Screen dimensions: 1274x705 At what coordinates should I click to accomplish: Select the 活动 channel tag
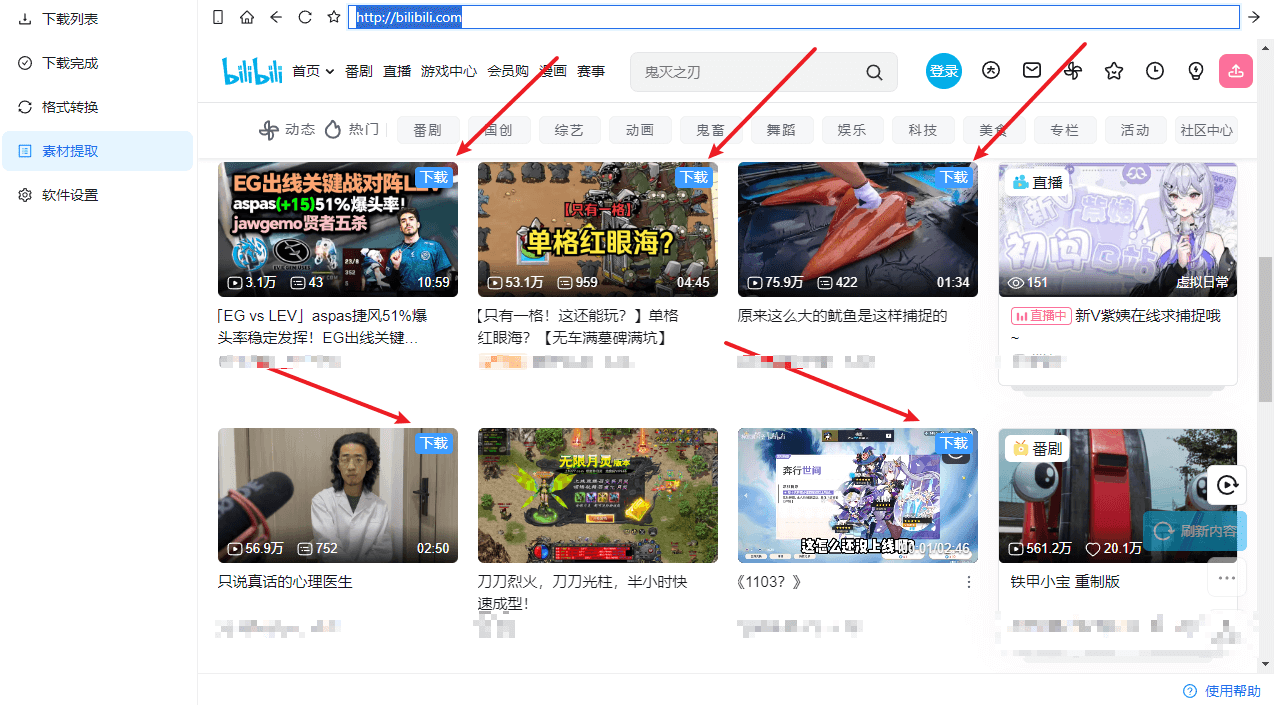1135,130
